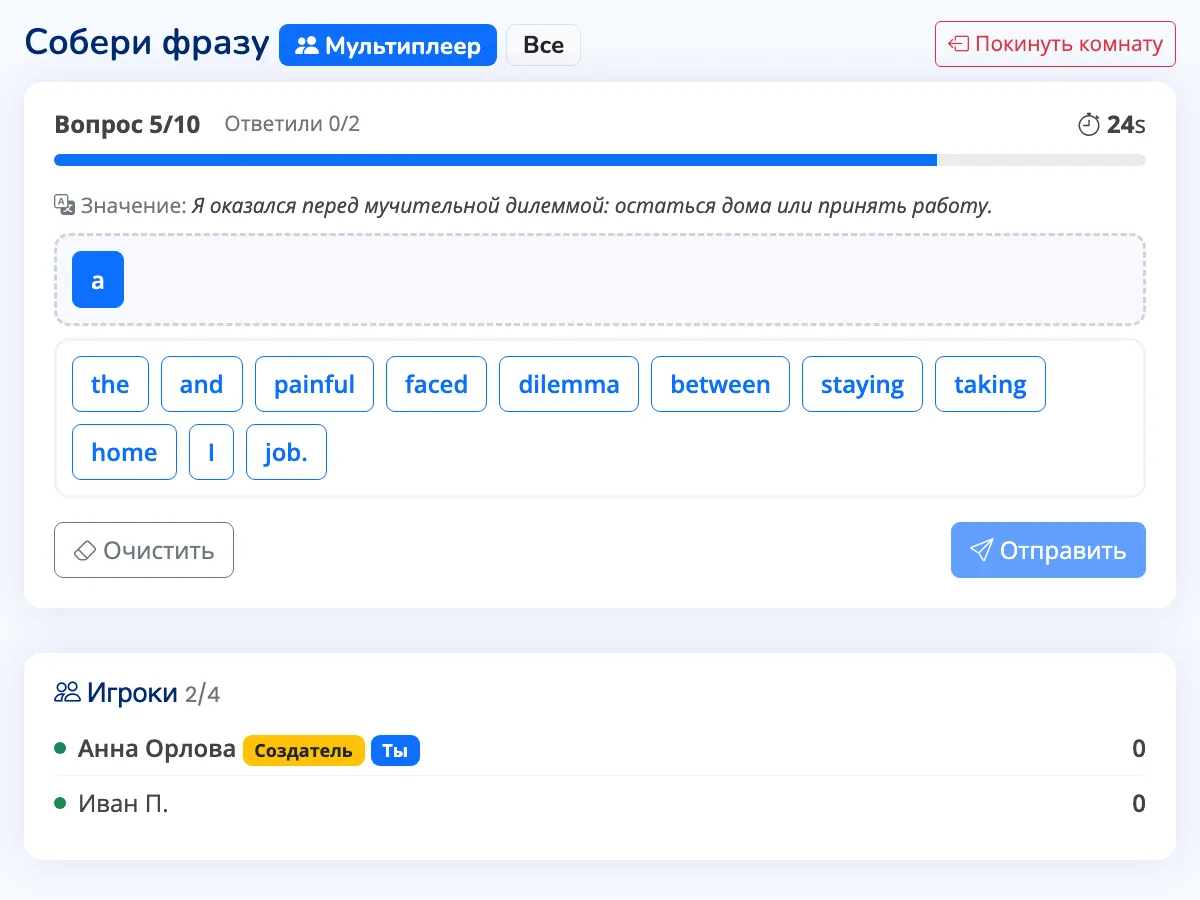
Task: Click the dashed answer drop area
Action: pos(600,279)
